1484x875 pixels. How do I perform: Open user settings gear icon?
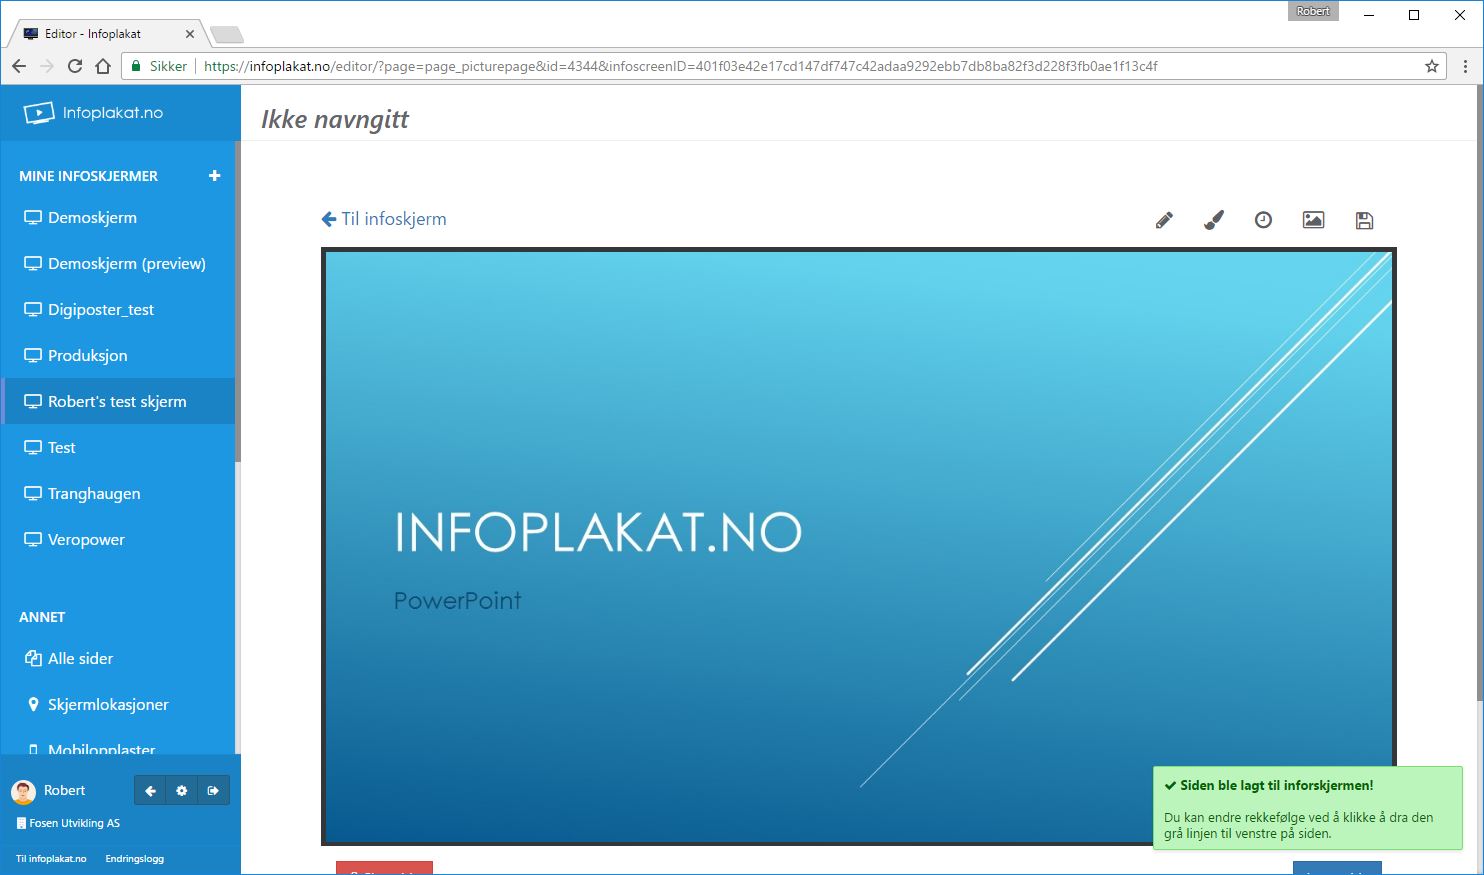(181, 791)
